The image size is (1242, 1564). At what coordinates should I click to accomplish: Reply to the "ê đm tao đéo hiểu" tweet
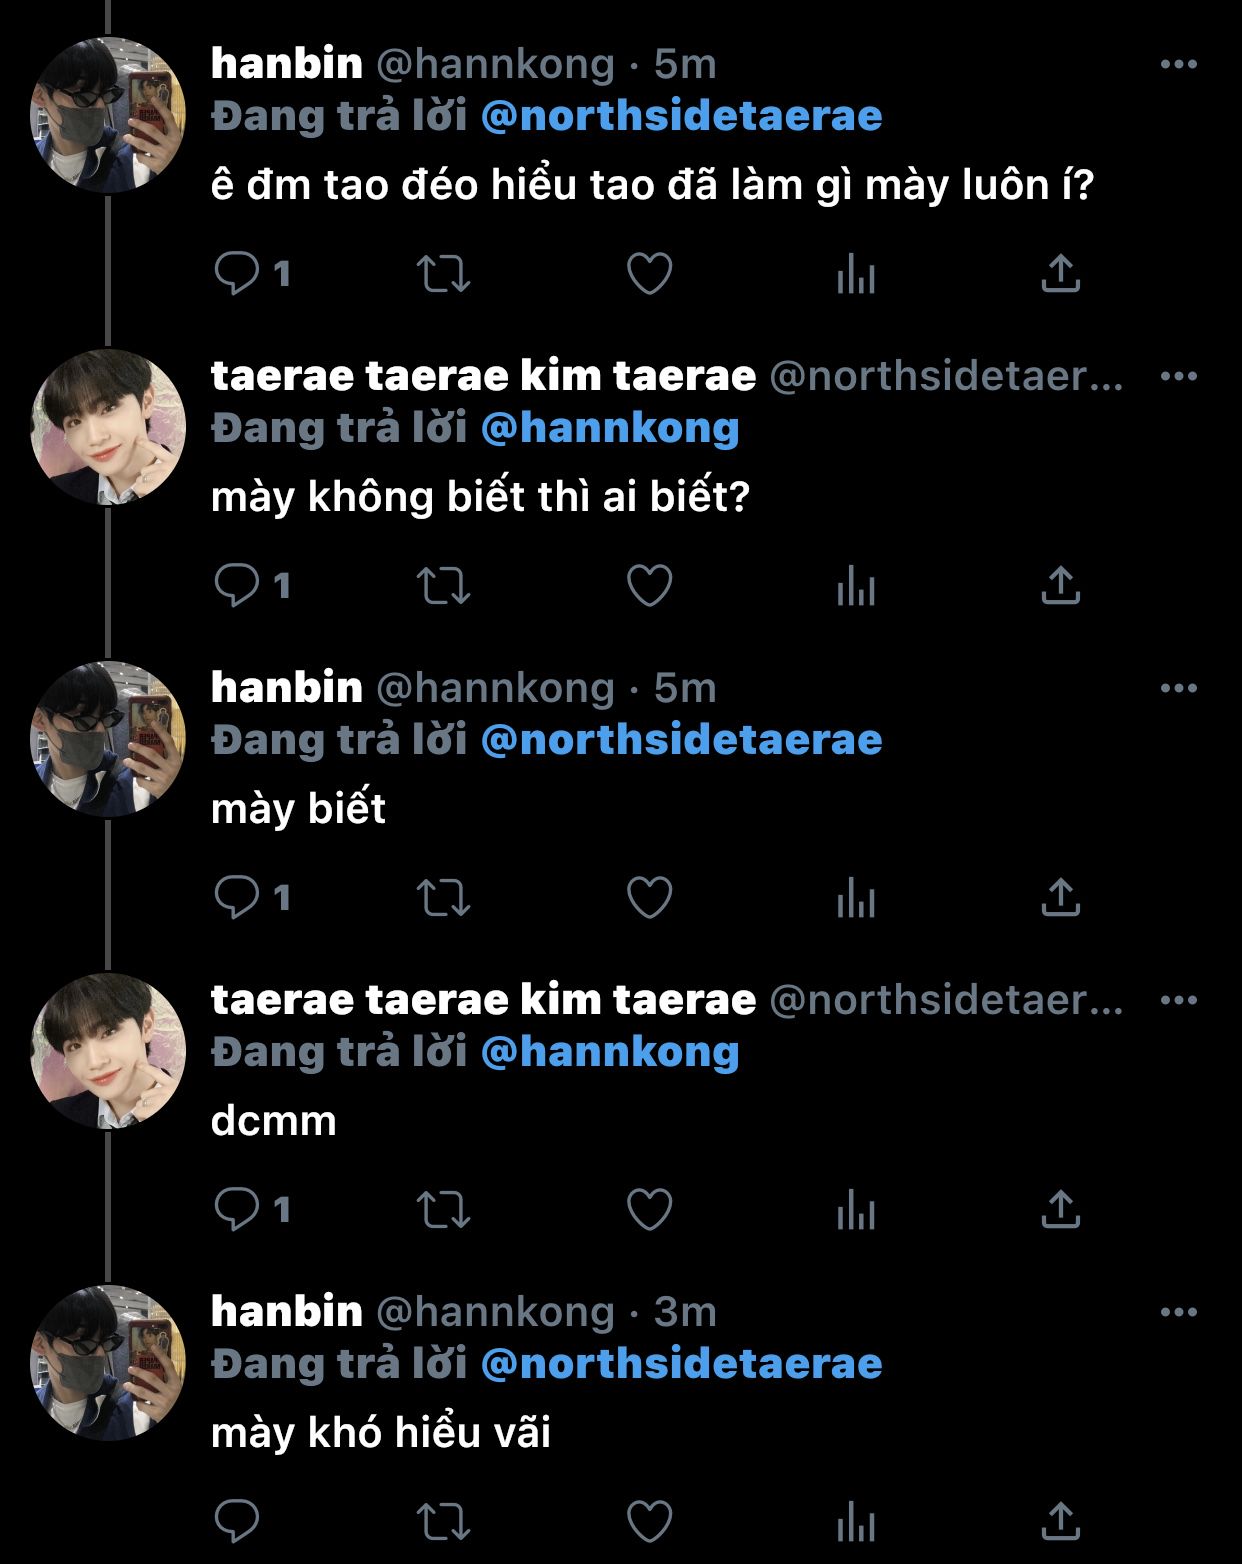[x=237, y=273]
